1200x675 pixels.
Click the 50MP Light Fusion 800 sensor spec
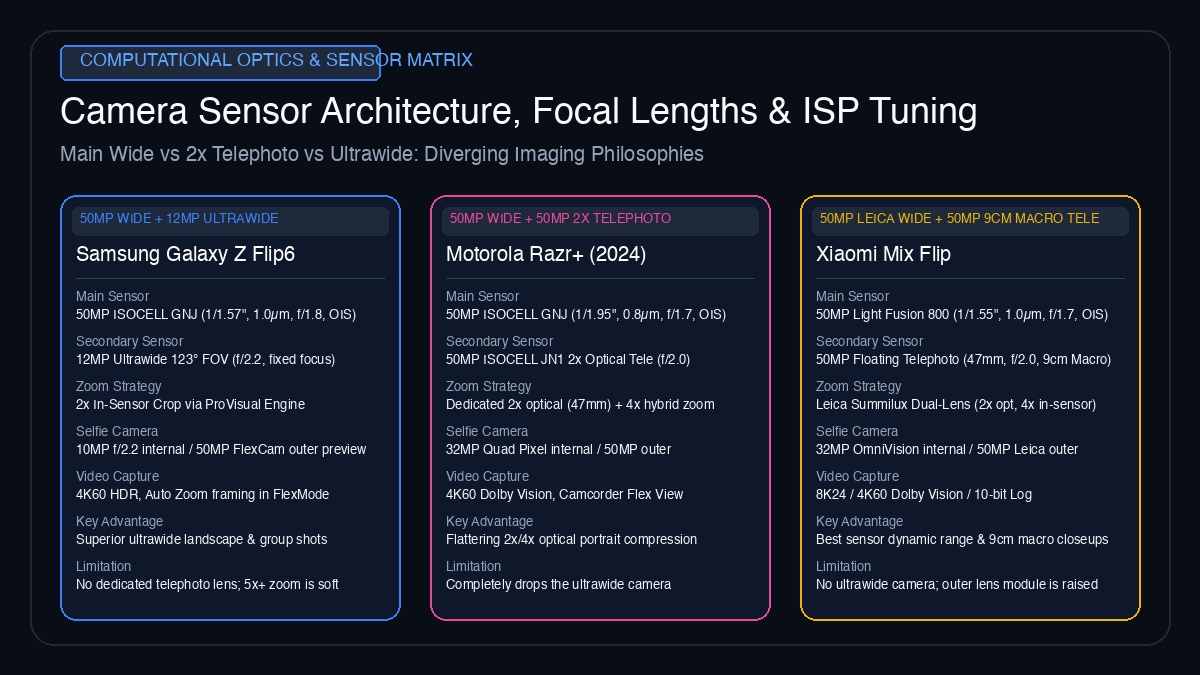click(x=962, y=314)
